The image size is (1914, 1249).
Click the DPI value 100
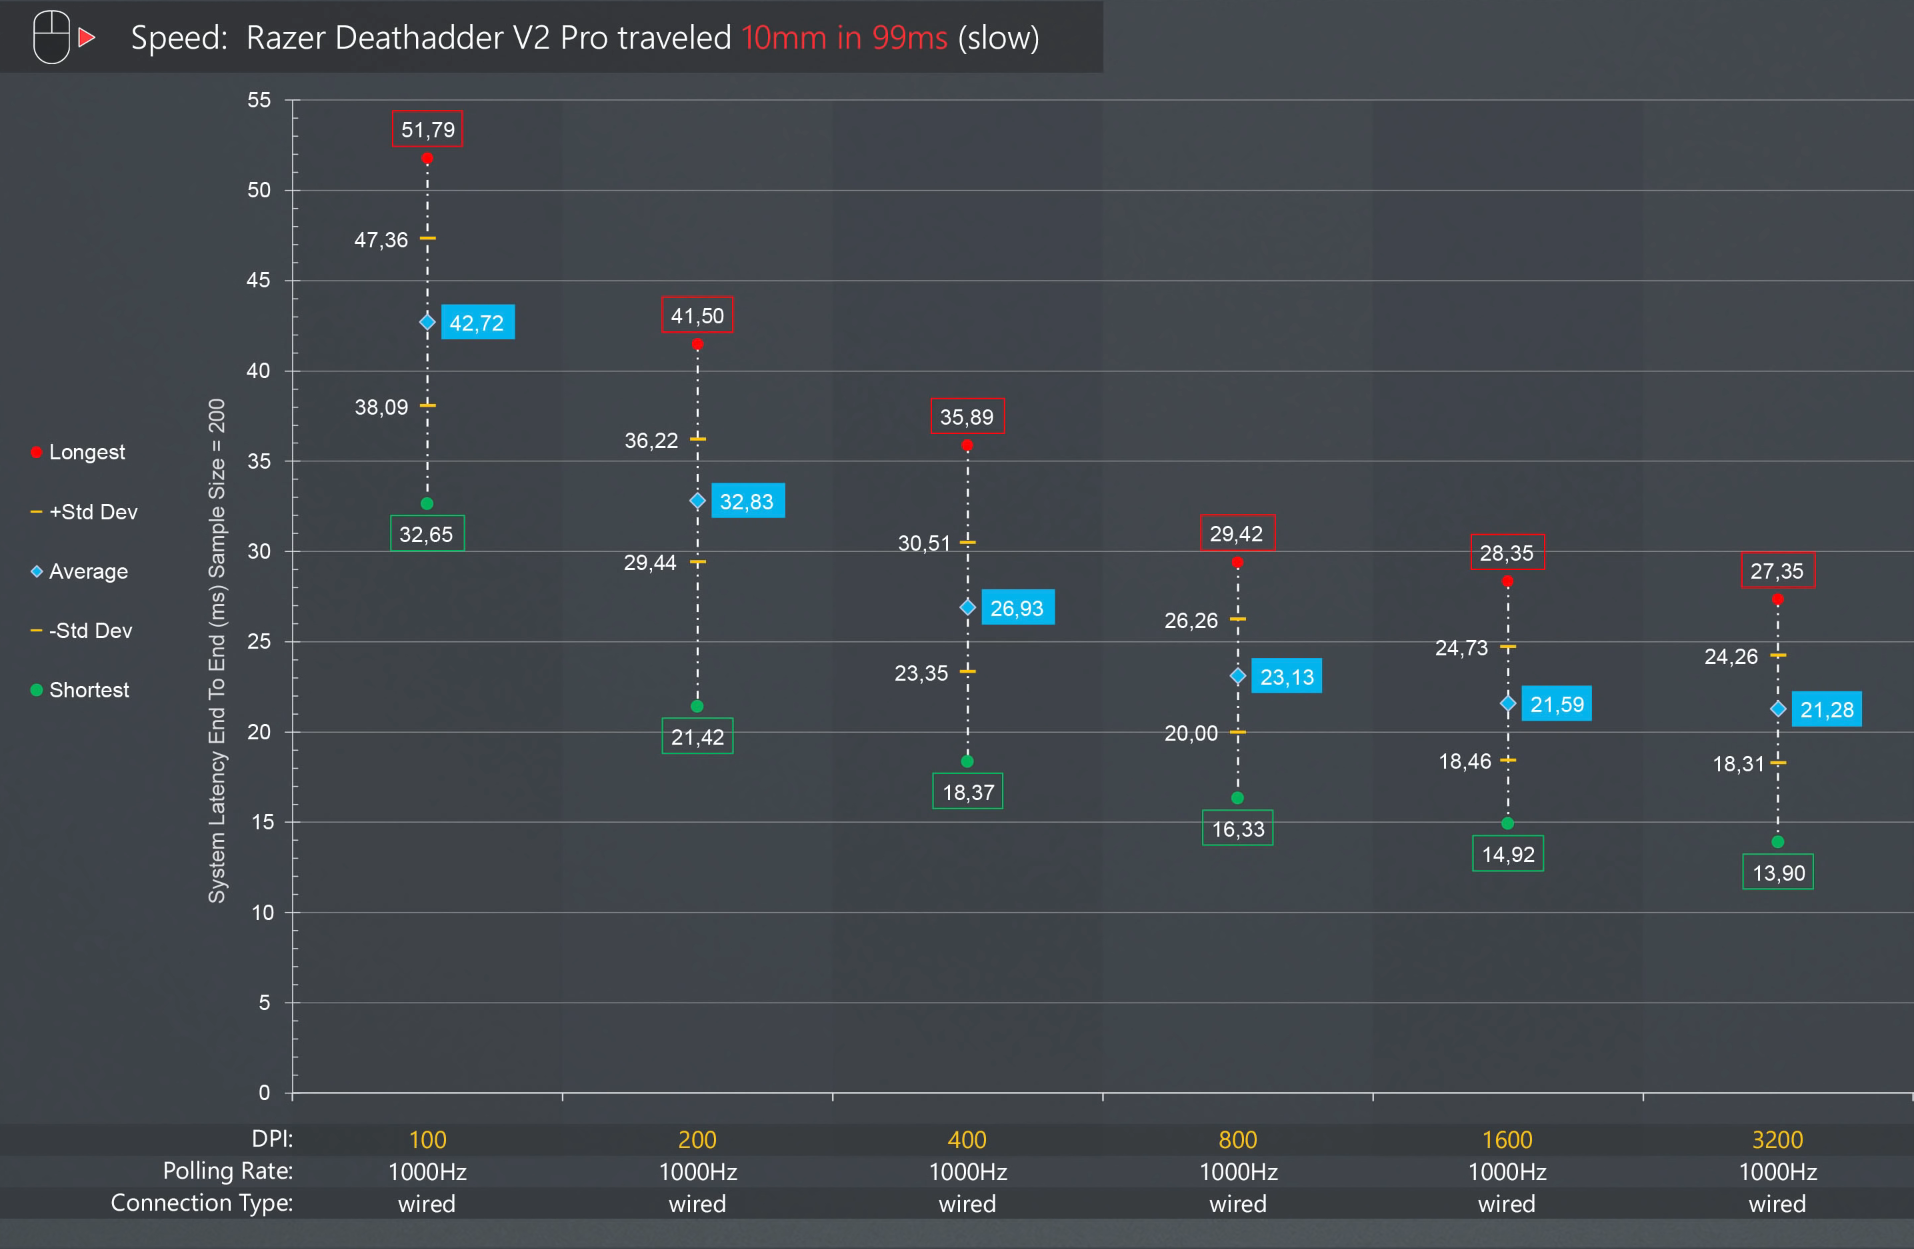point(427,1139)
